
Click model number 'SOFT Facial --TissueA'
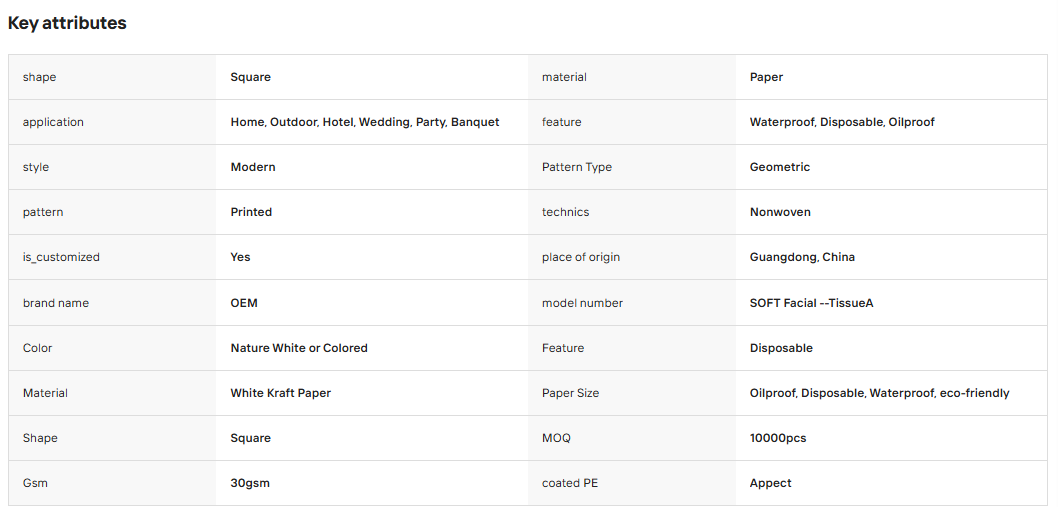(x=812, y=303)
